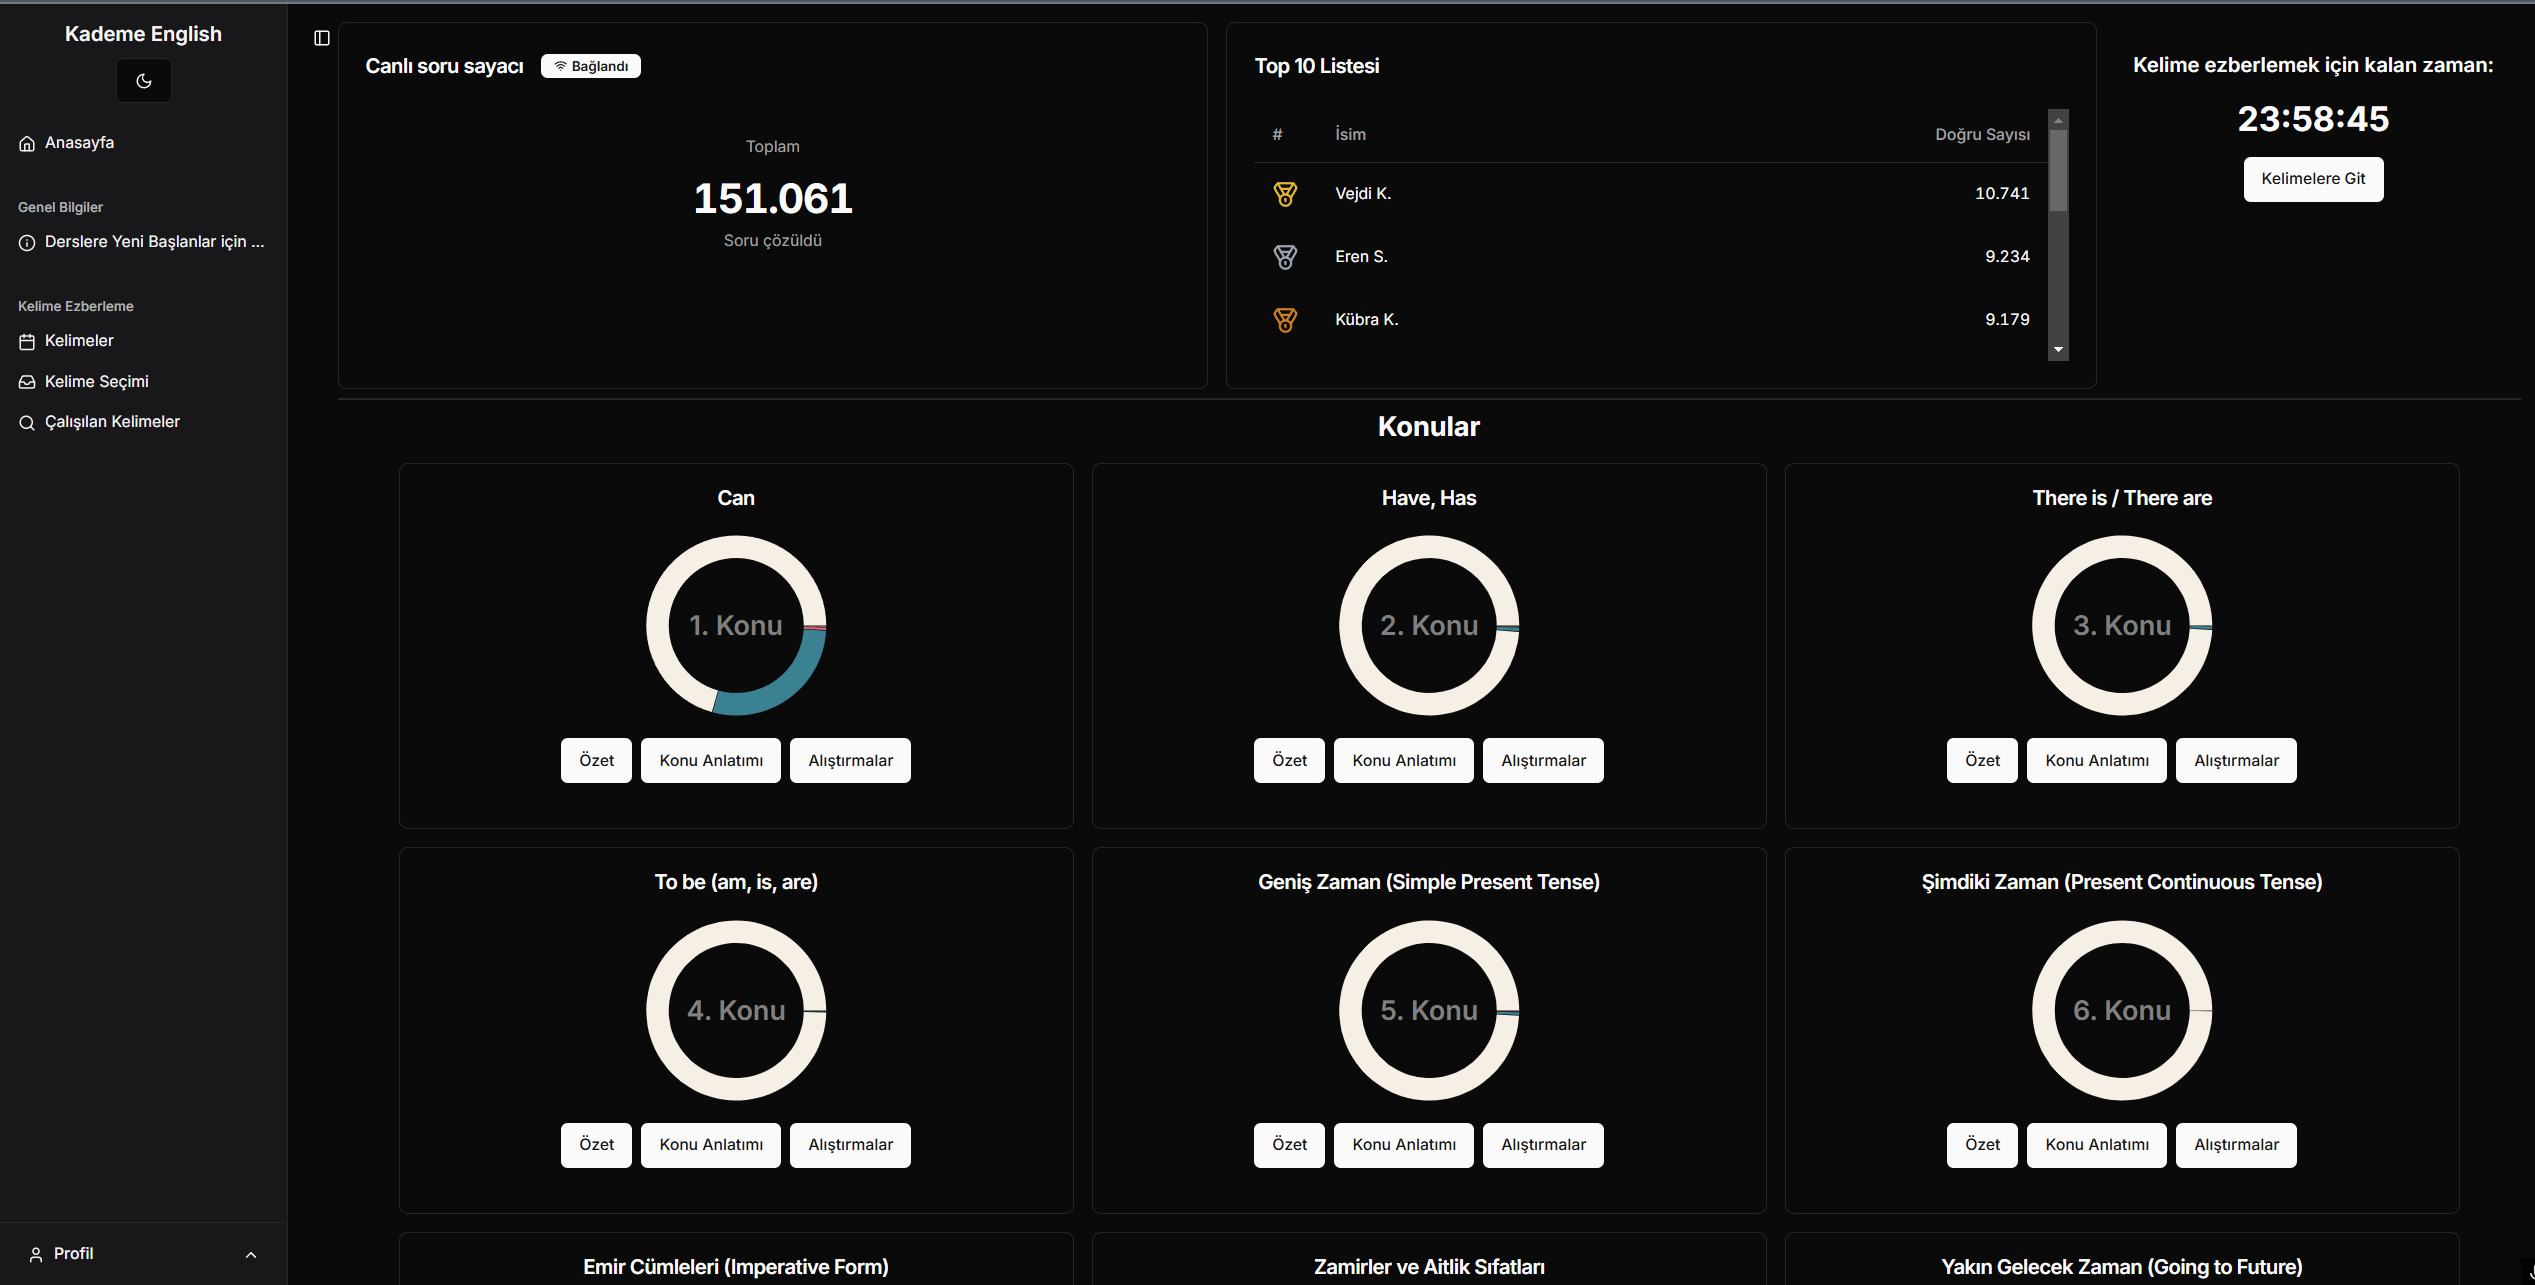Click Yakın Gelecek Zaman (Going to Future) title
This screenshot has height=1285, width=2535.
[2122, 1267]
